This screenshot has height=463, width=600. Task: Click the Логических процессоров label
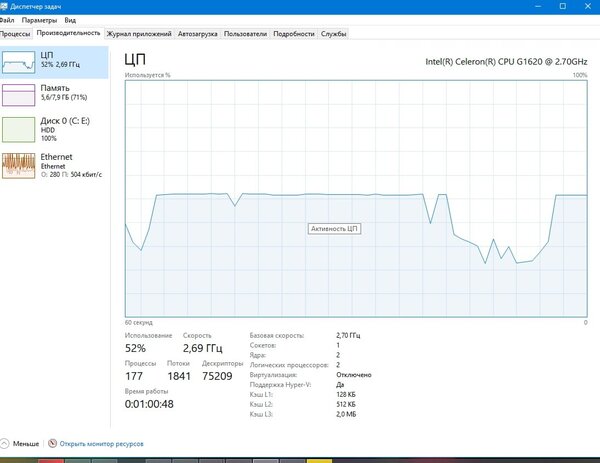(x=289, y=365)
